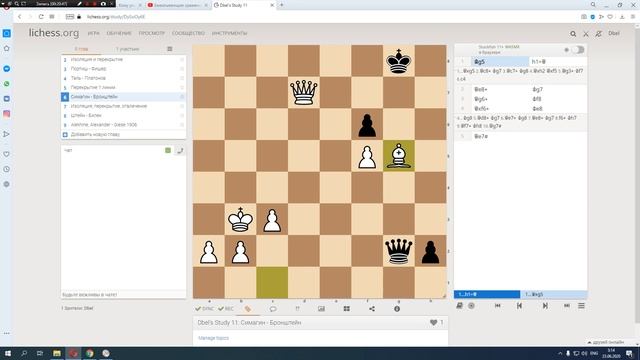Switch to the chapters tab
640x360 pixels.
(81, 49)
